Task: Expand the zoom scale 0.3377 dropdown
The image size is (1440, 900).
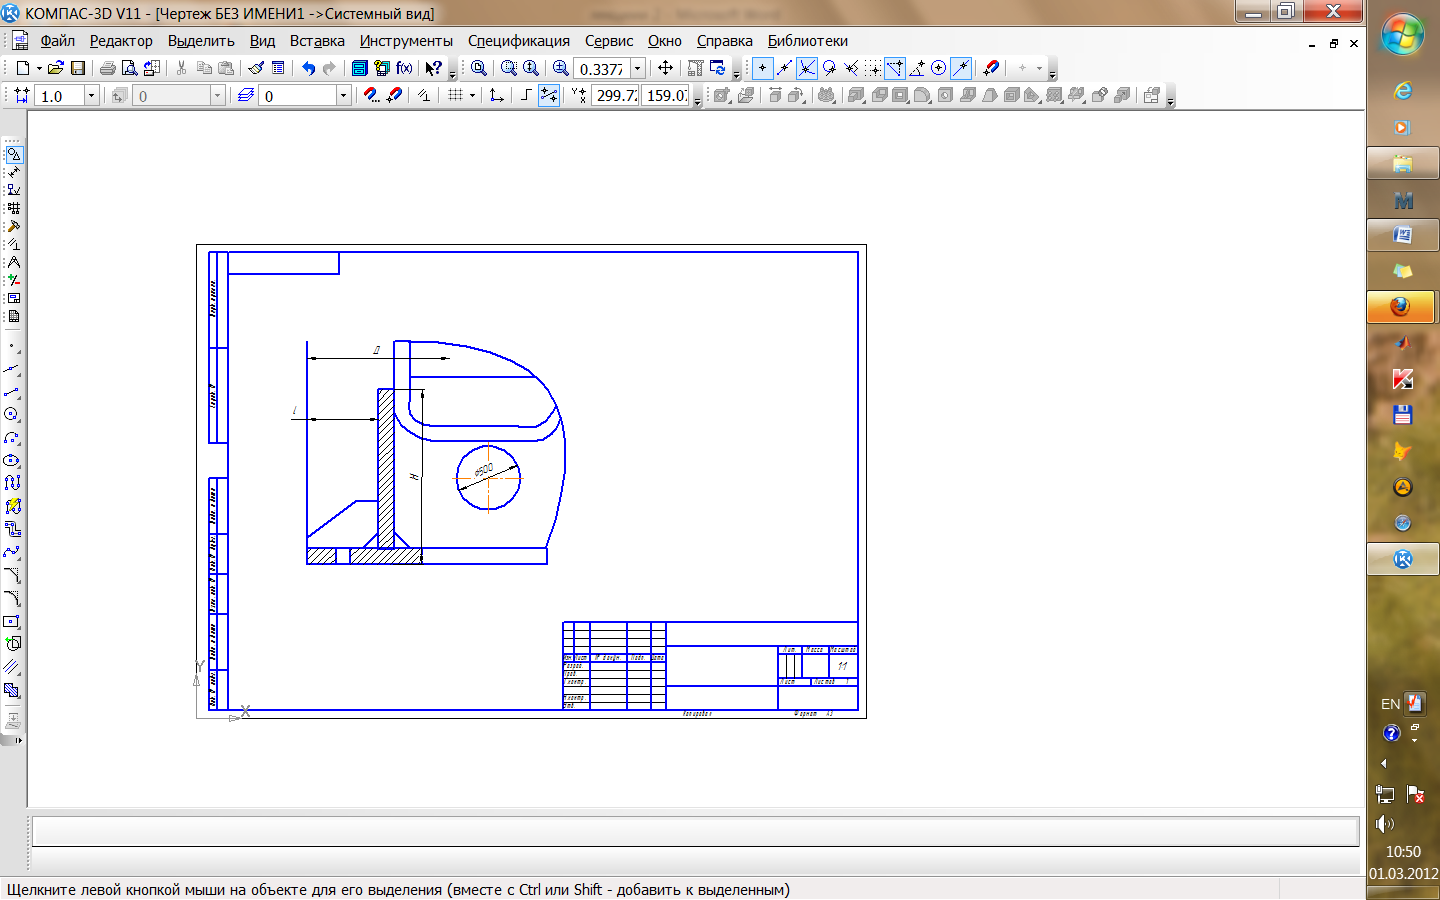Action: pos(637,68)
